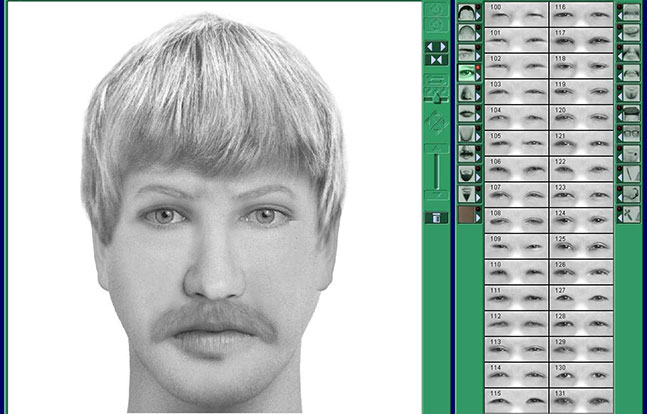
Task: Choose eyes thumbnail number 113
Action: [x=516, y=349]
